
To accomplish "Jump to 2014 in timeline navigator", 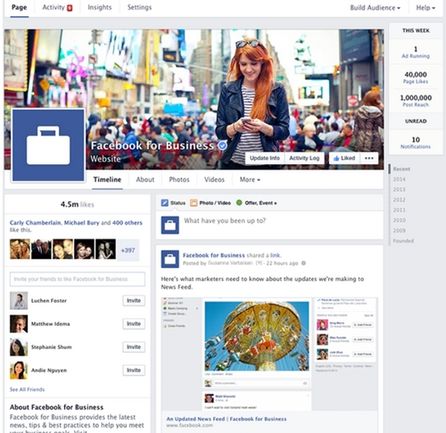I will (399, 179).
